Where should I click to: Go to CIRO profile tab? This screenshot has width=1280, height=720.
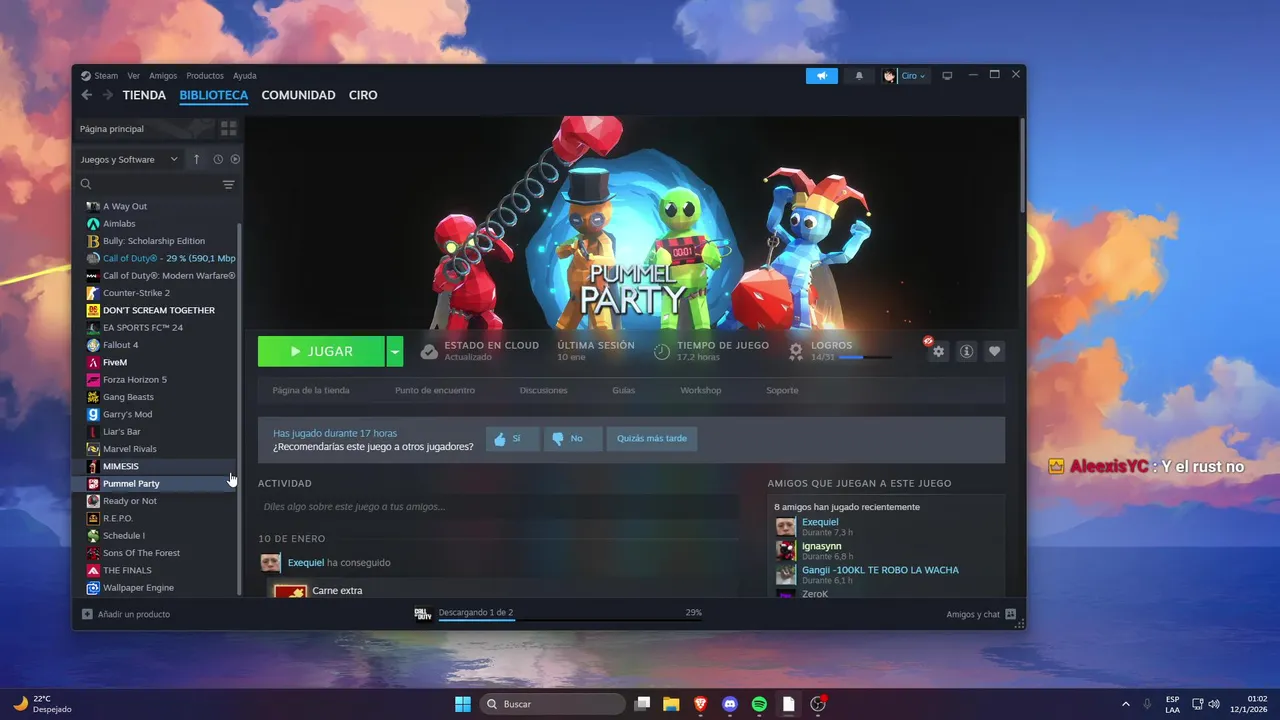click(363, 95)
